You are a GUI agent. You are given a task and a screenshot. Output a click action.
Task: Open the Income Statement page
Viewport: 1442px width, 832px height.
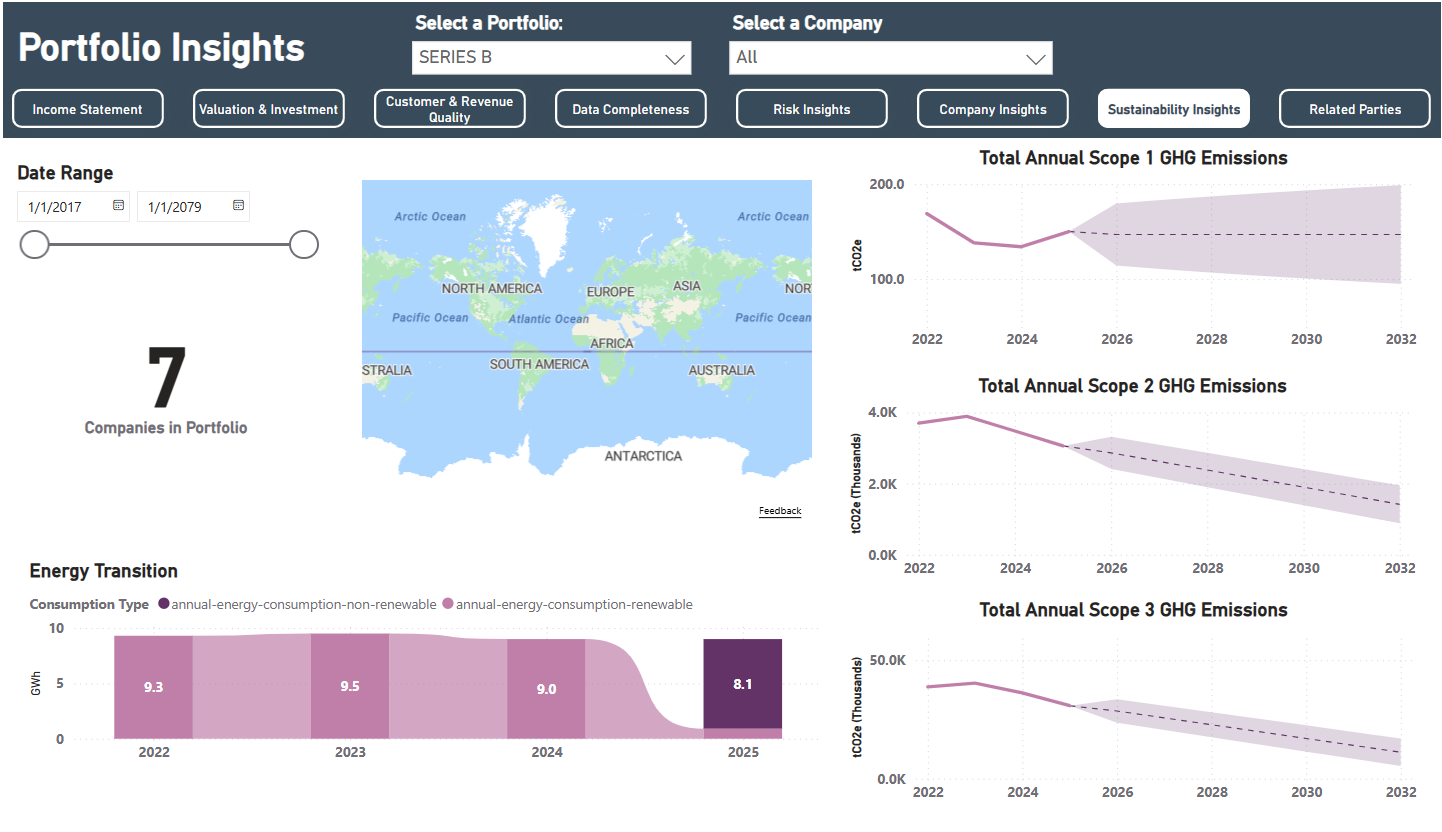tap(88, 109)
